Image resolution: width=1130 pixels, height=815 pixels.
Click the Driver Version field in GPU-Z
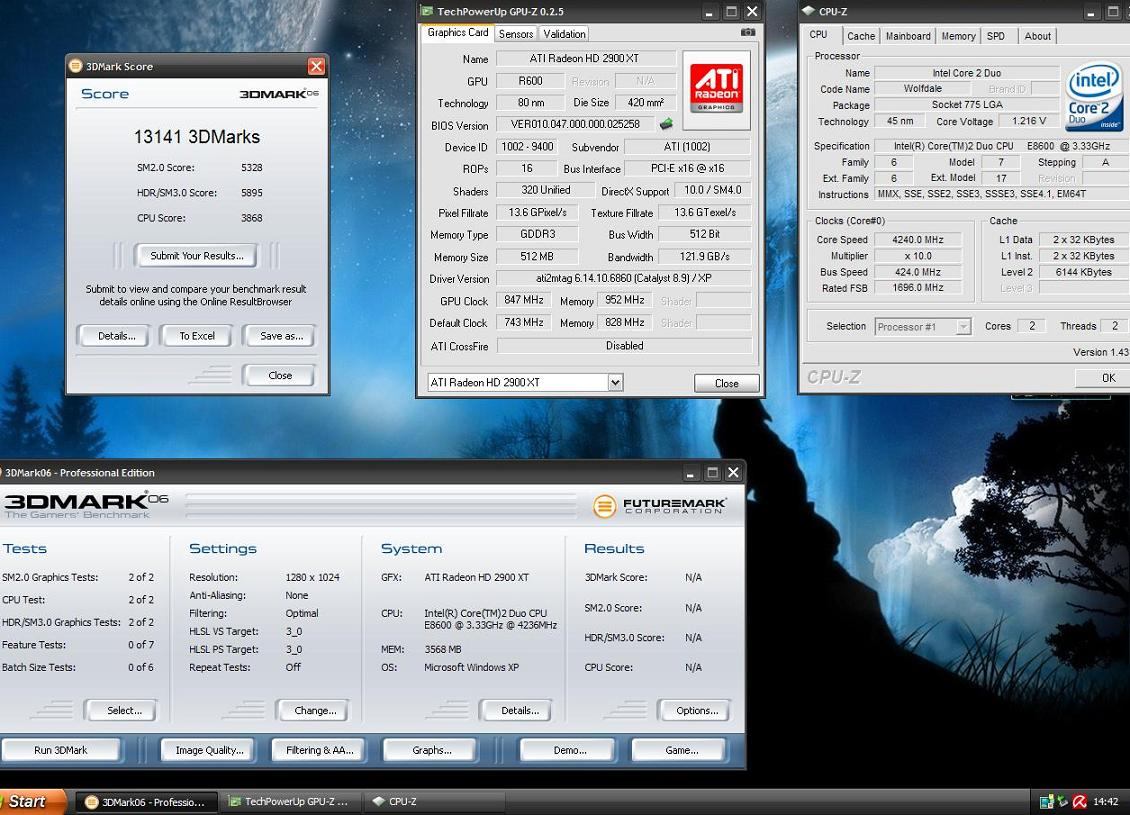[623, 278]
